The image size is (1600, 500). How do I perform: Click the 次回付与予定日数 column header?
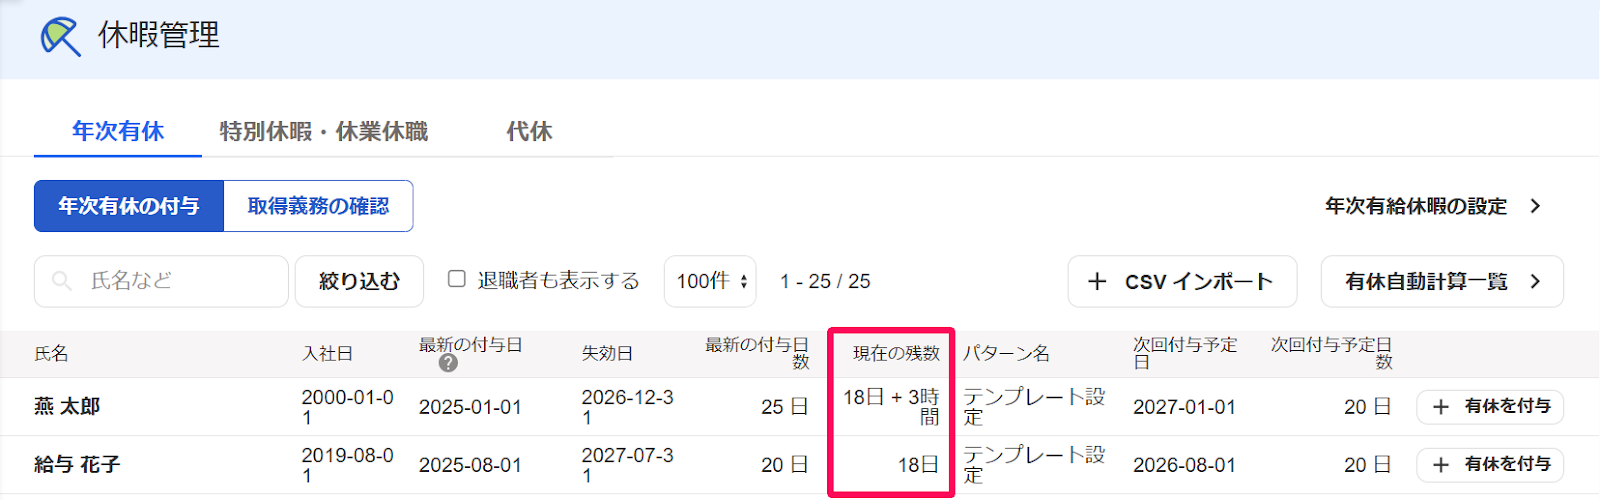[1331, 353]
